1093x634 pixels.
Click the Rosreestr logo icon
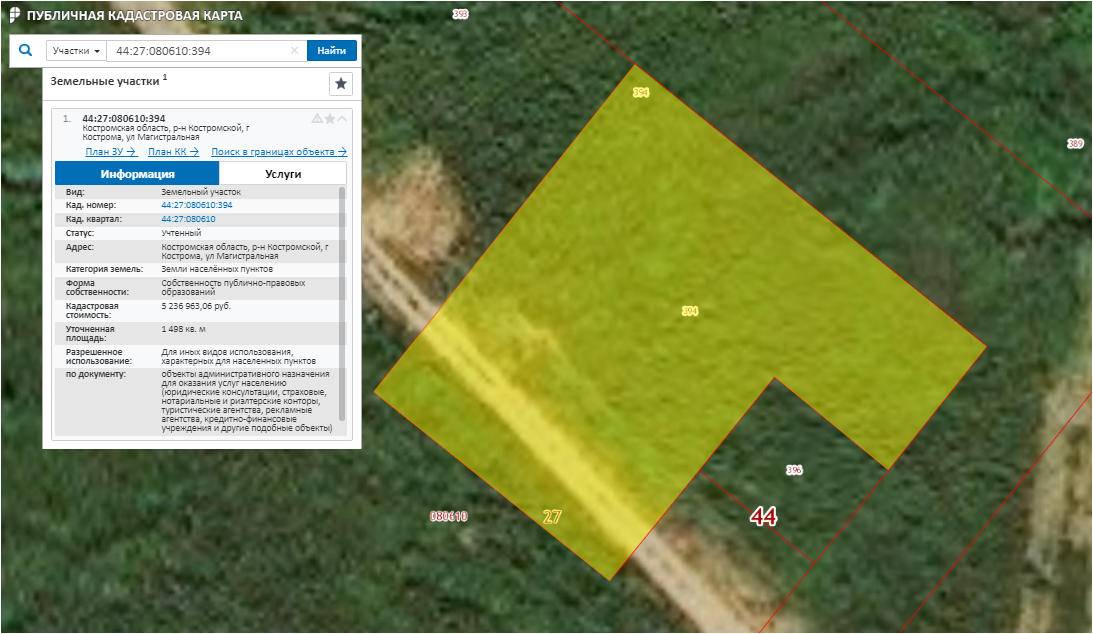[x=13, y=16]
